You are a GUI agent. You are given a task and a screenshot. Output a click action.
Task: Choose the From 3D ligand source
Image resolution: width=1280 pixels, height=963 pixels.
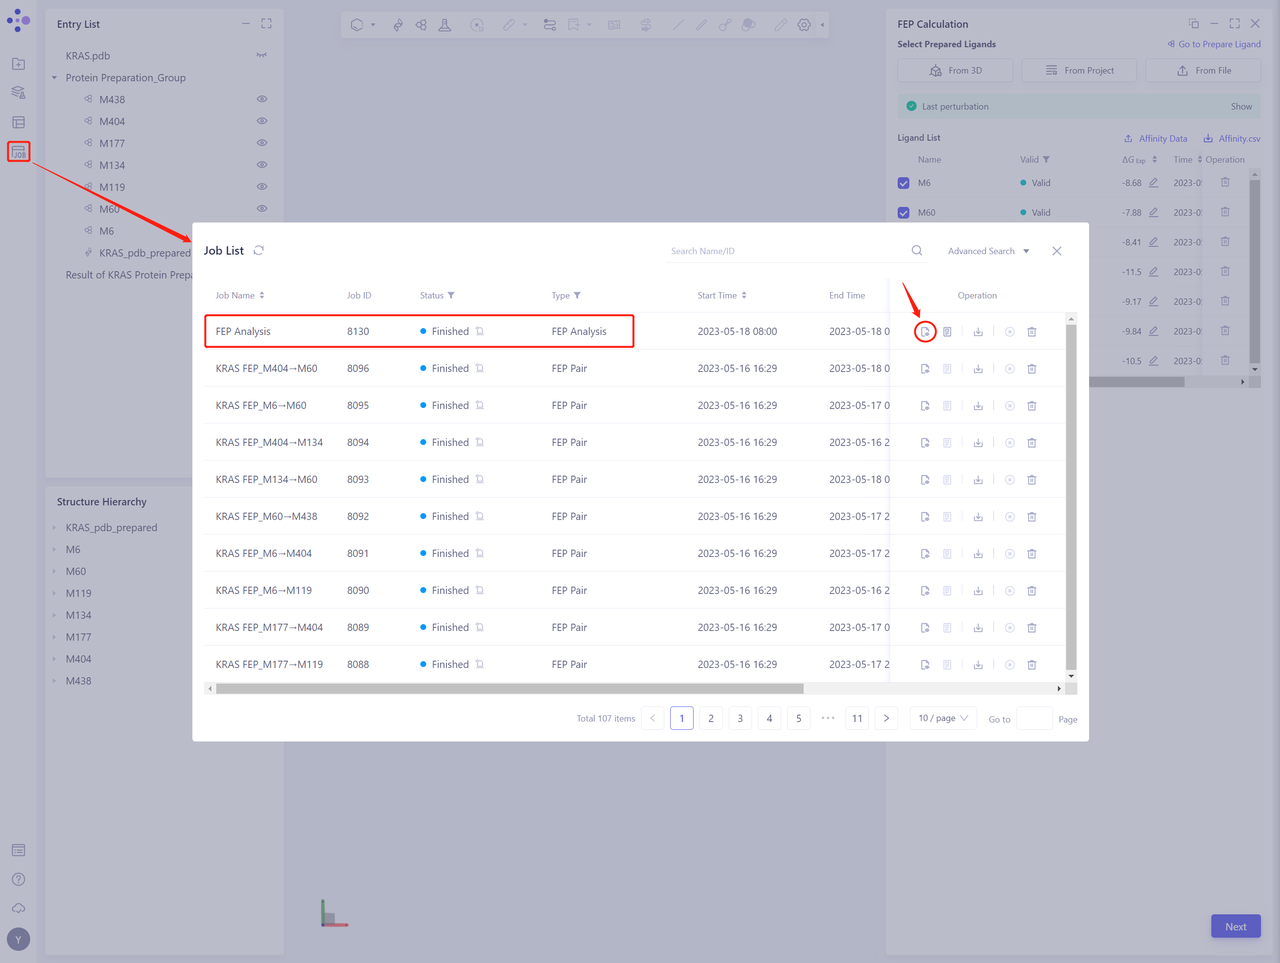click(x=955, y=70)
